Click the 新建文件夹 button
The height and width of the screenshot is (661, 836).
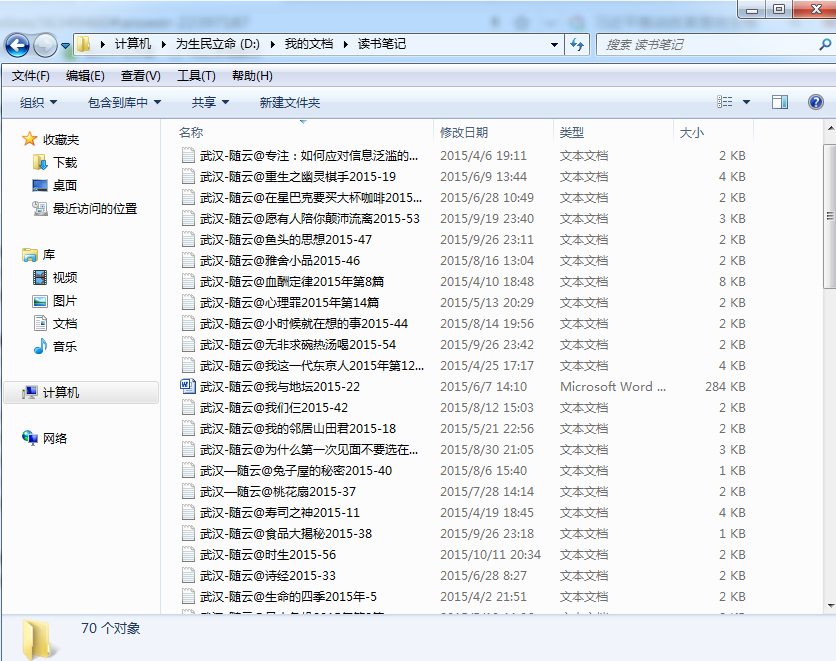coord(290,102)
